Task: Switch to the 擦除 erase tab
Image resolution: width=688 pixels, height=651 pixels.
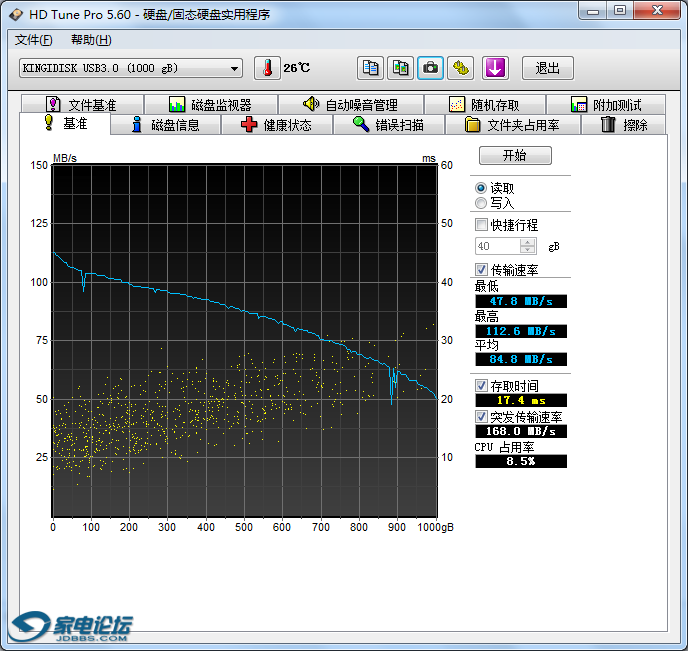Action: pos(624,125)
